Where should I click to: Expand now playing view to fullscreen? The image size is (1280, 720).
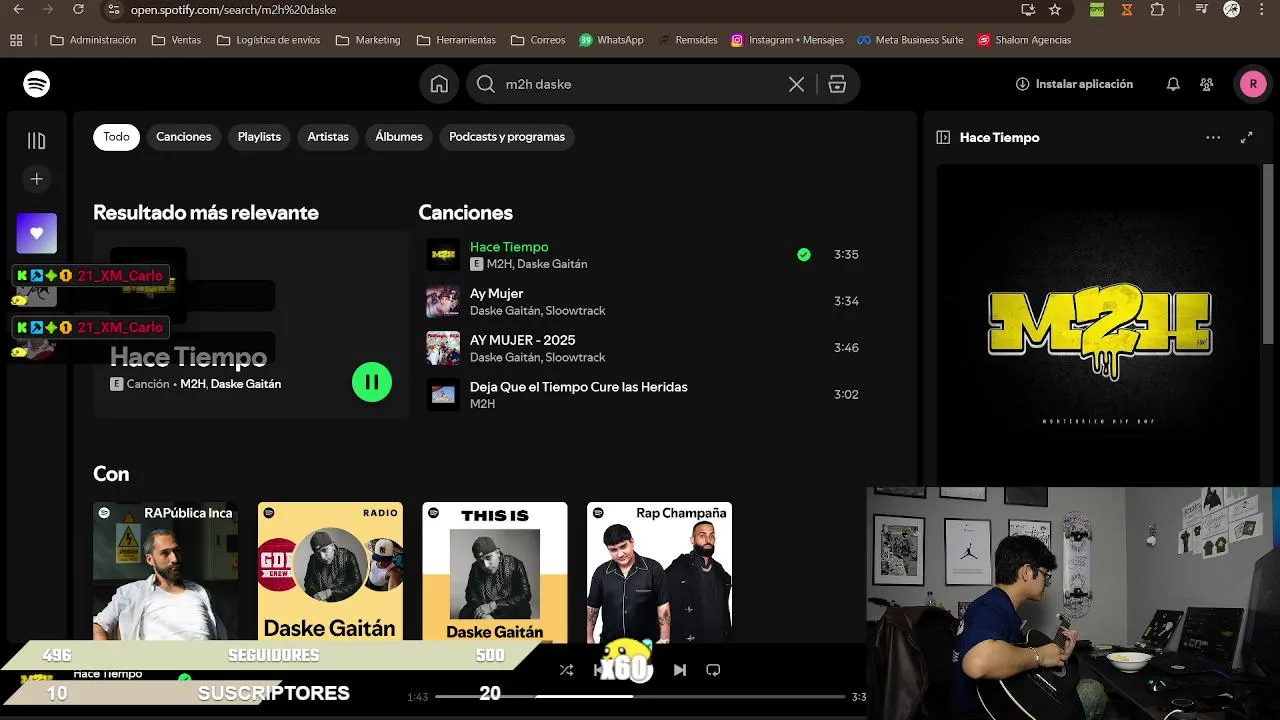click(x=1247, y=138)
